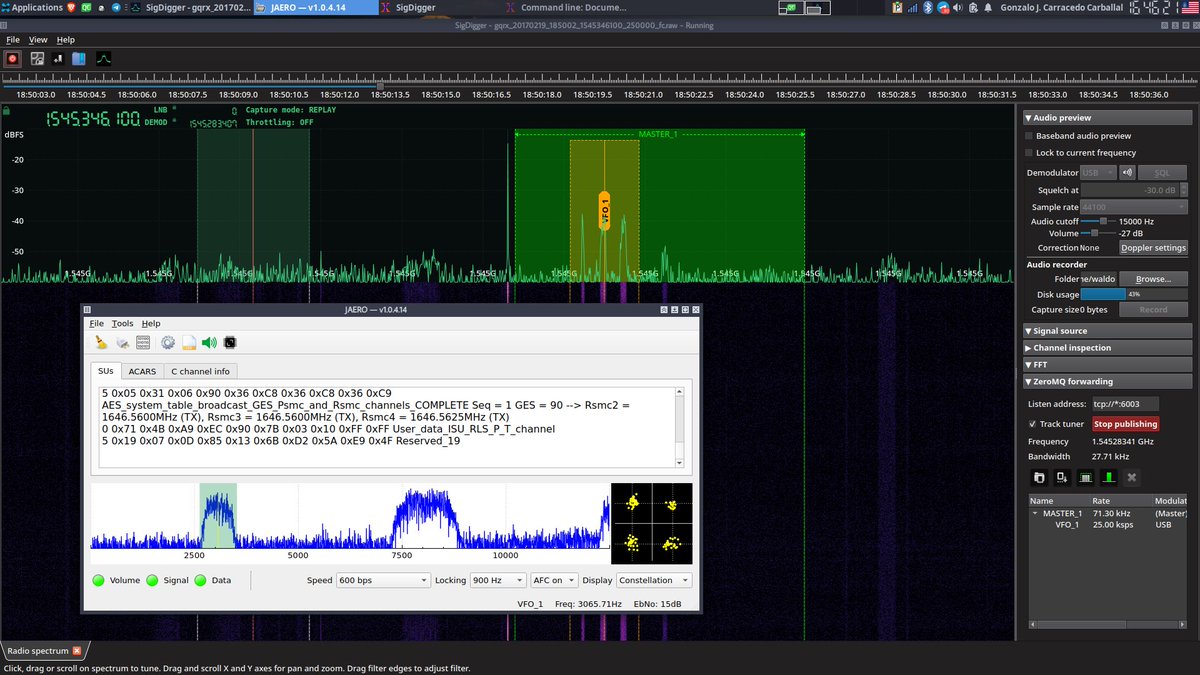The width and height of the screenshot is (1200, 675).
Task: Select the VFO_1 row in channel list
Action: tap(1110, 524)
